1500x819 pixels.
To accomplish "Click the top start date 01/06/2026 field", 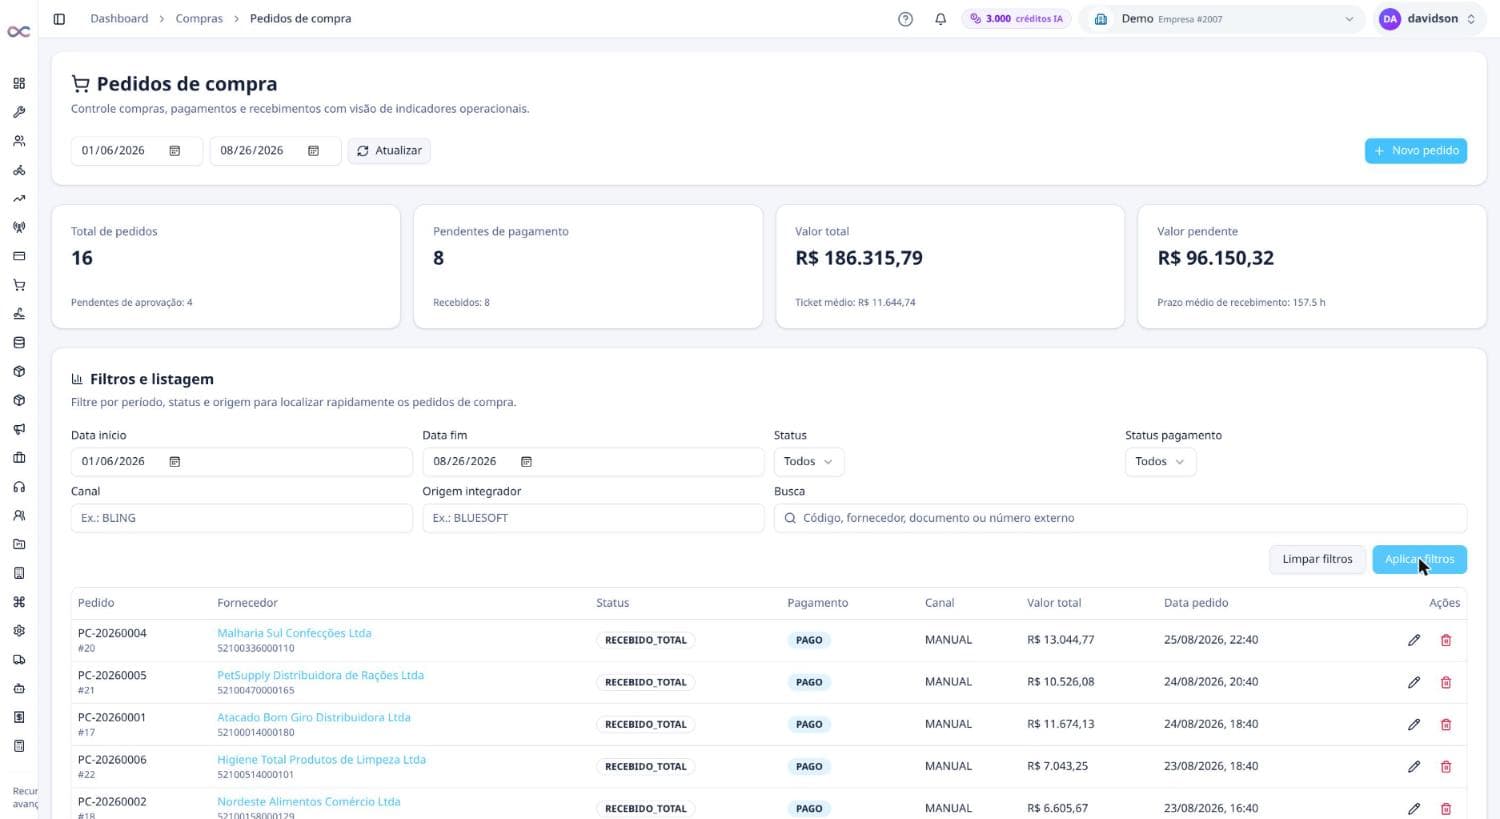I will [x=136, y=151].
